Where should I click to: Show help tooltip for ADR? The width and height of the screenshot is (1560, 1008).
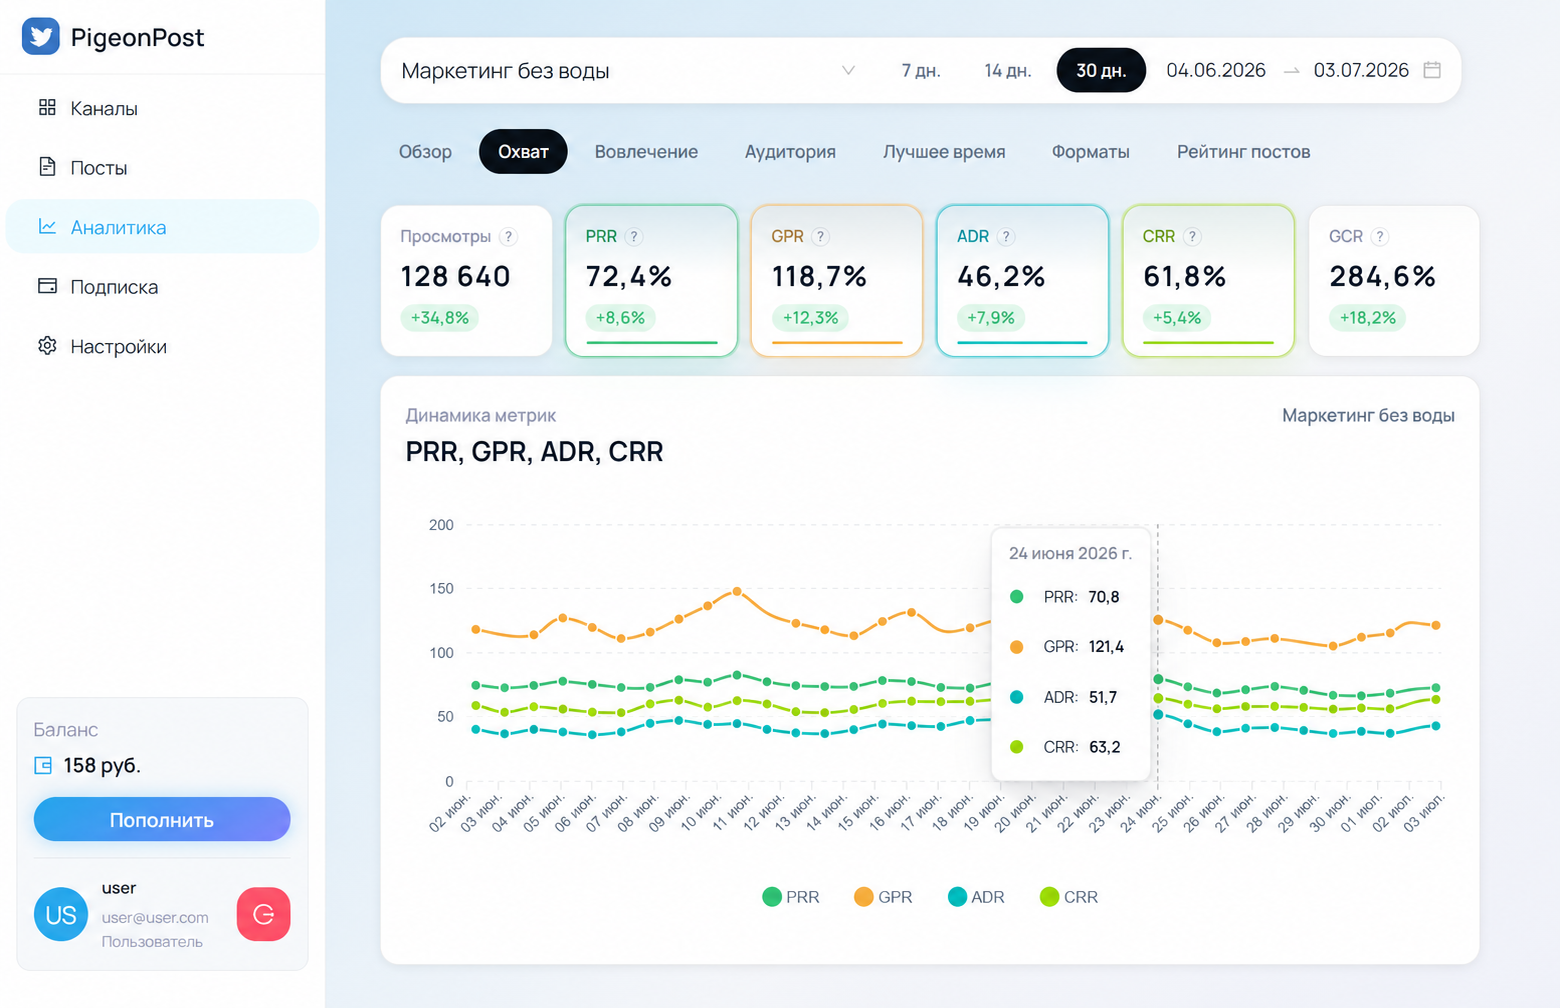click(1006, 237)
